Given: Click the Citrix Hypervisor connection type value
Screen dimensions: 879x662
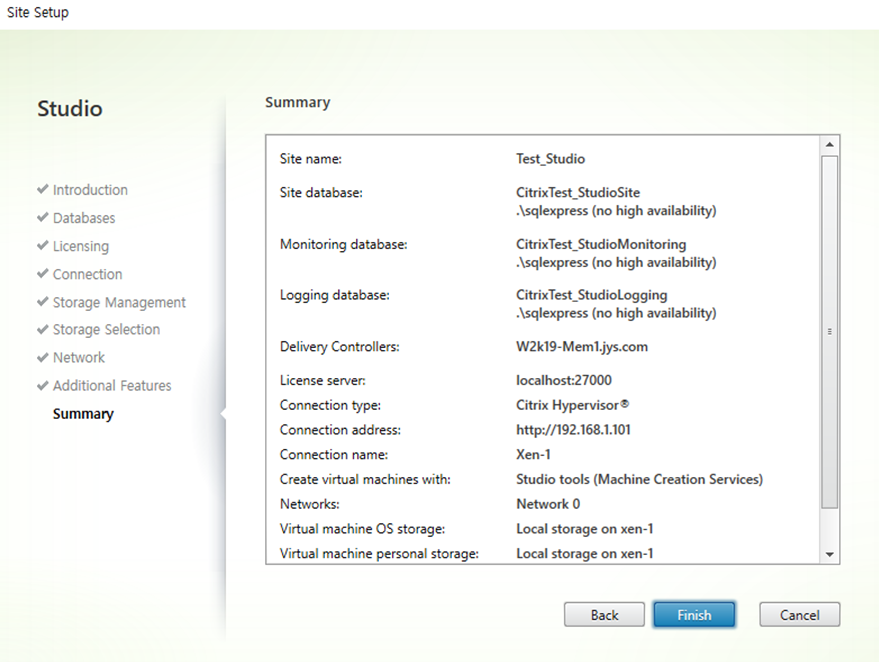Looking at the screenshot, I should tap(572, 405).
